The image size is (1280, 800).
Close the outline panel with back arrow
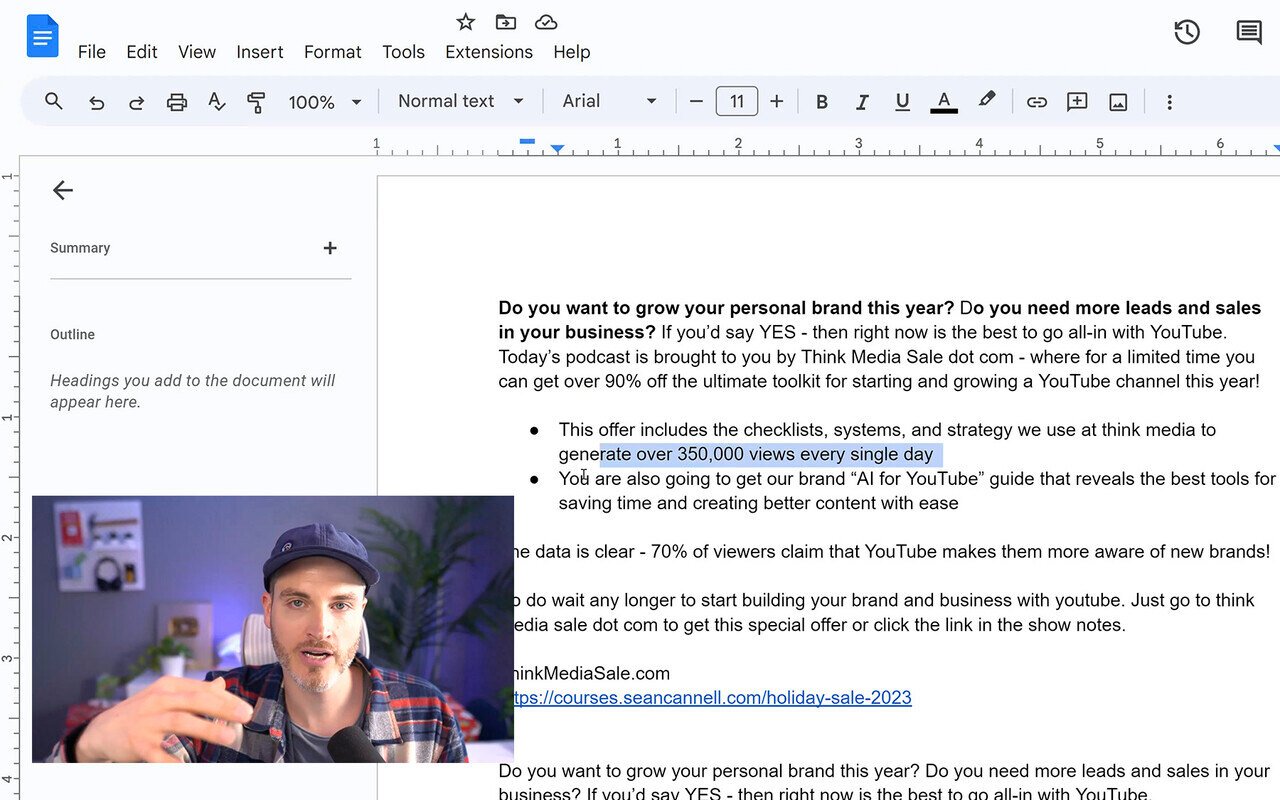click(x=63, y=190)
